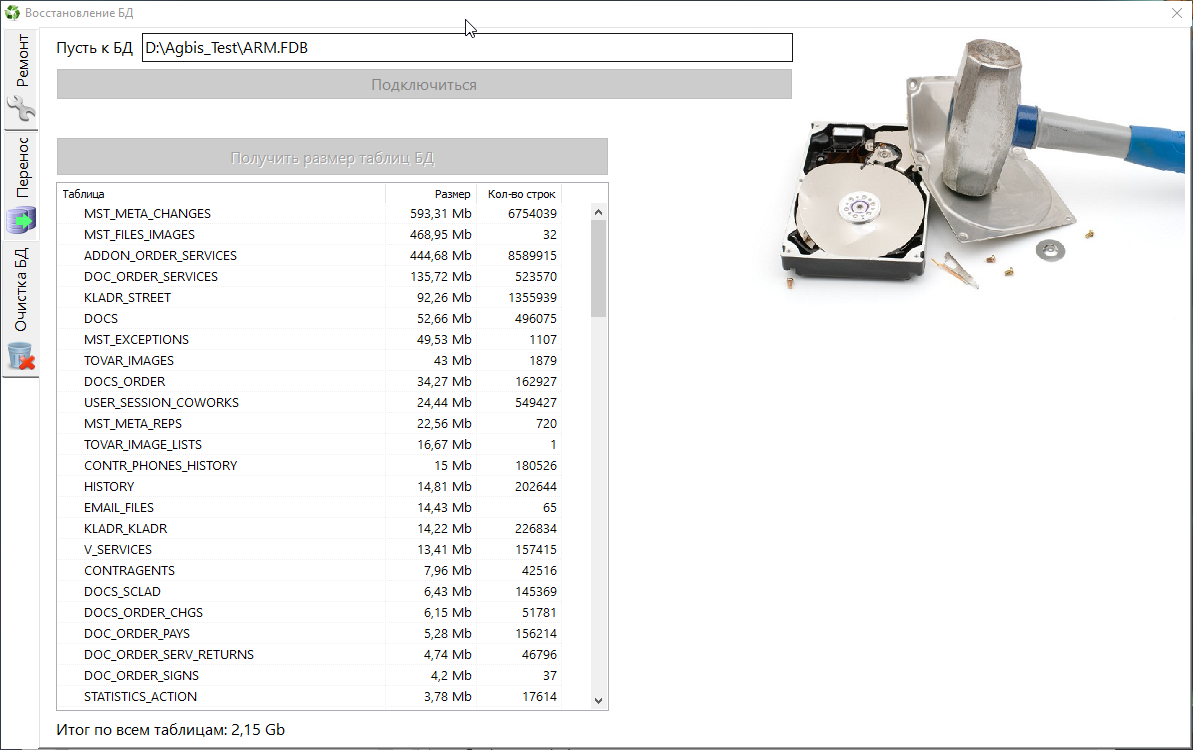The image size is (1193, 750).
Task: Select the TOVAR_IMAGE_LISTS row
Action: 309,445
